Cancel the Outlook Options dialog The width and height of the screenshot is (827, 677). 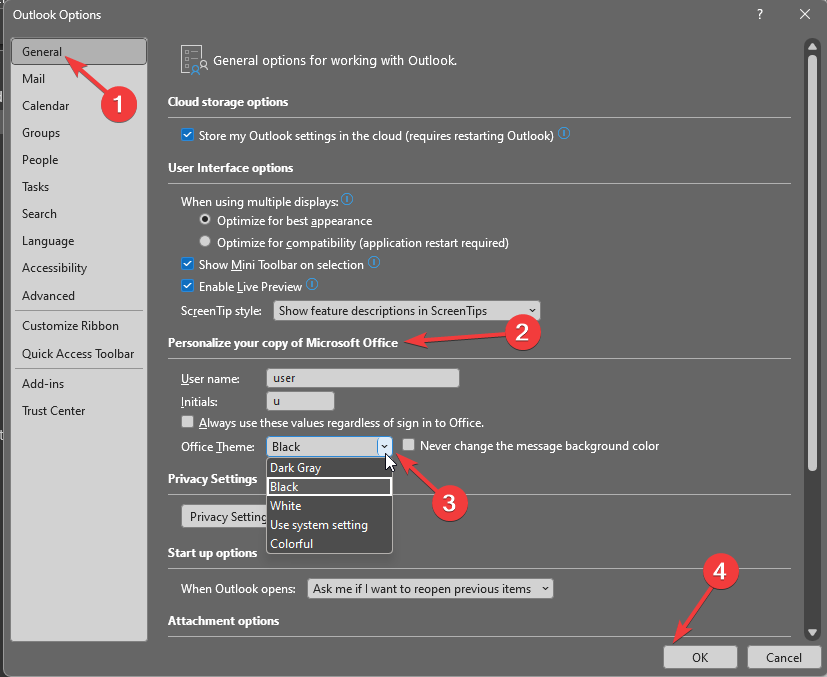pos(783,657)
